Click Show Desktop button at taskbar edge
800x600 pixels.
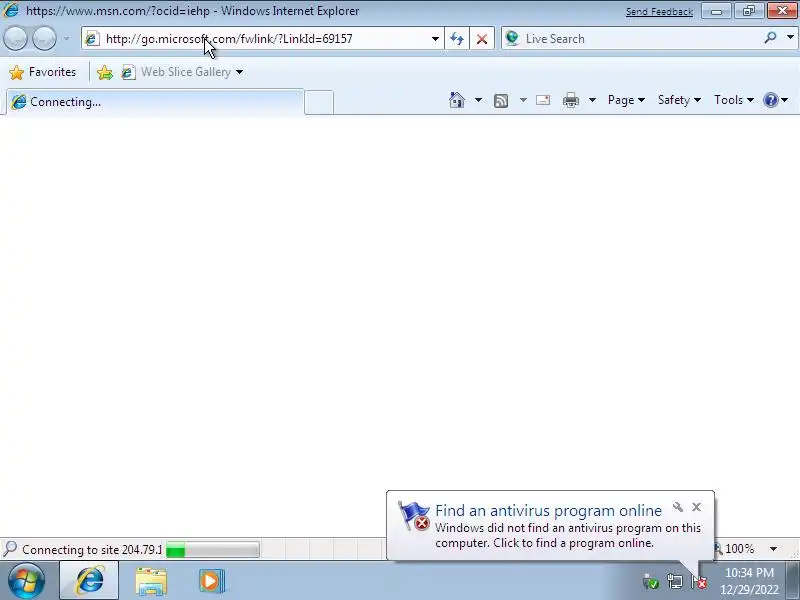coord(793,581)
